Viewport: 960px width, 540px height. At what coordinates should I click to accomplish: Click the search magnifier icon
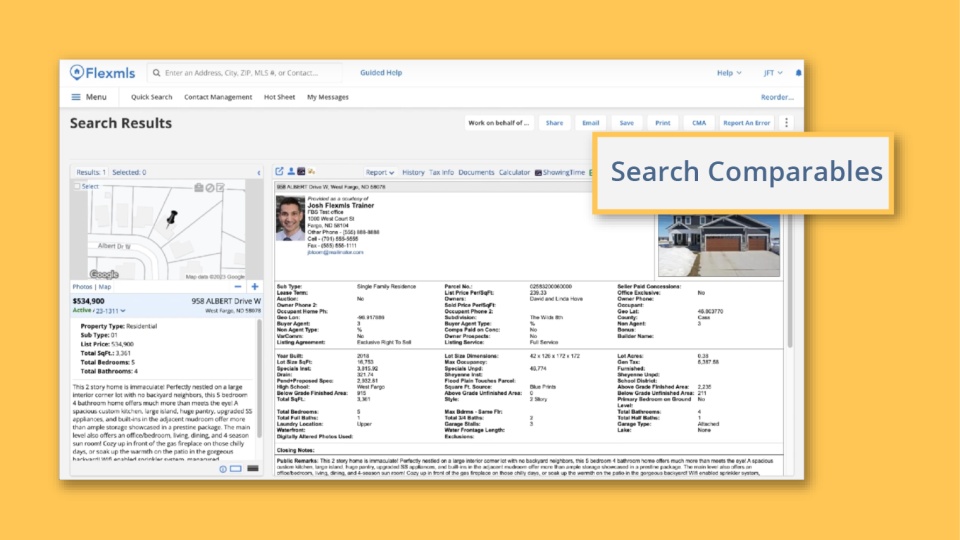[157, 73]
